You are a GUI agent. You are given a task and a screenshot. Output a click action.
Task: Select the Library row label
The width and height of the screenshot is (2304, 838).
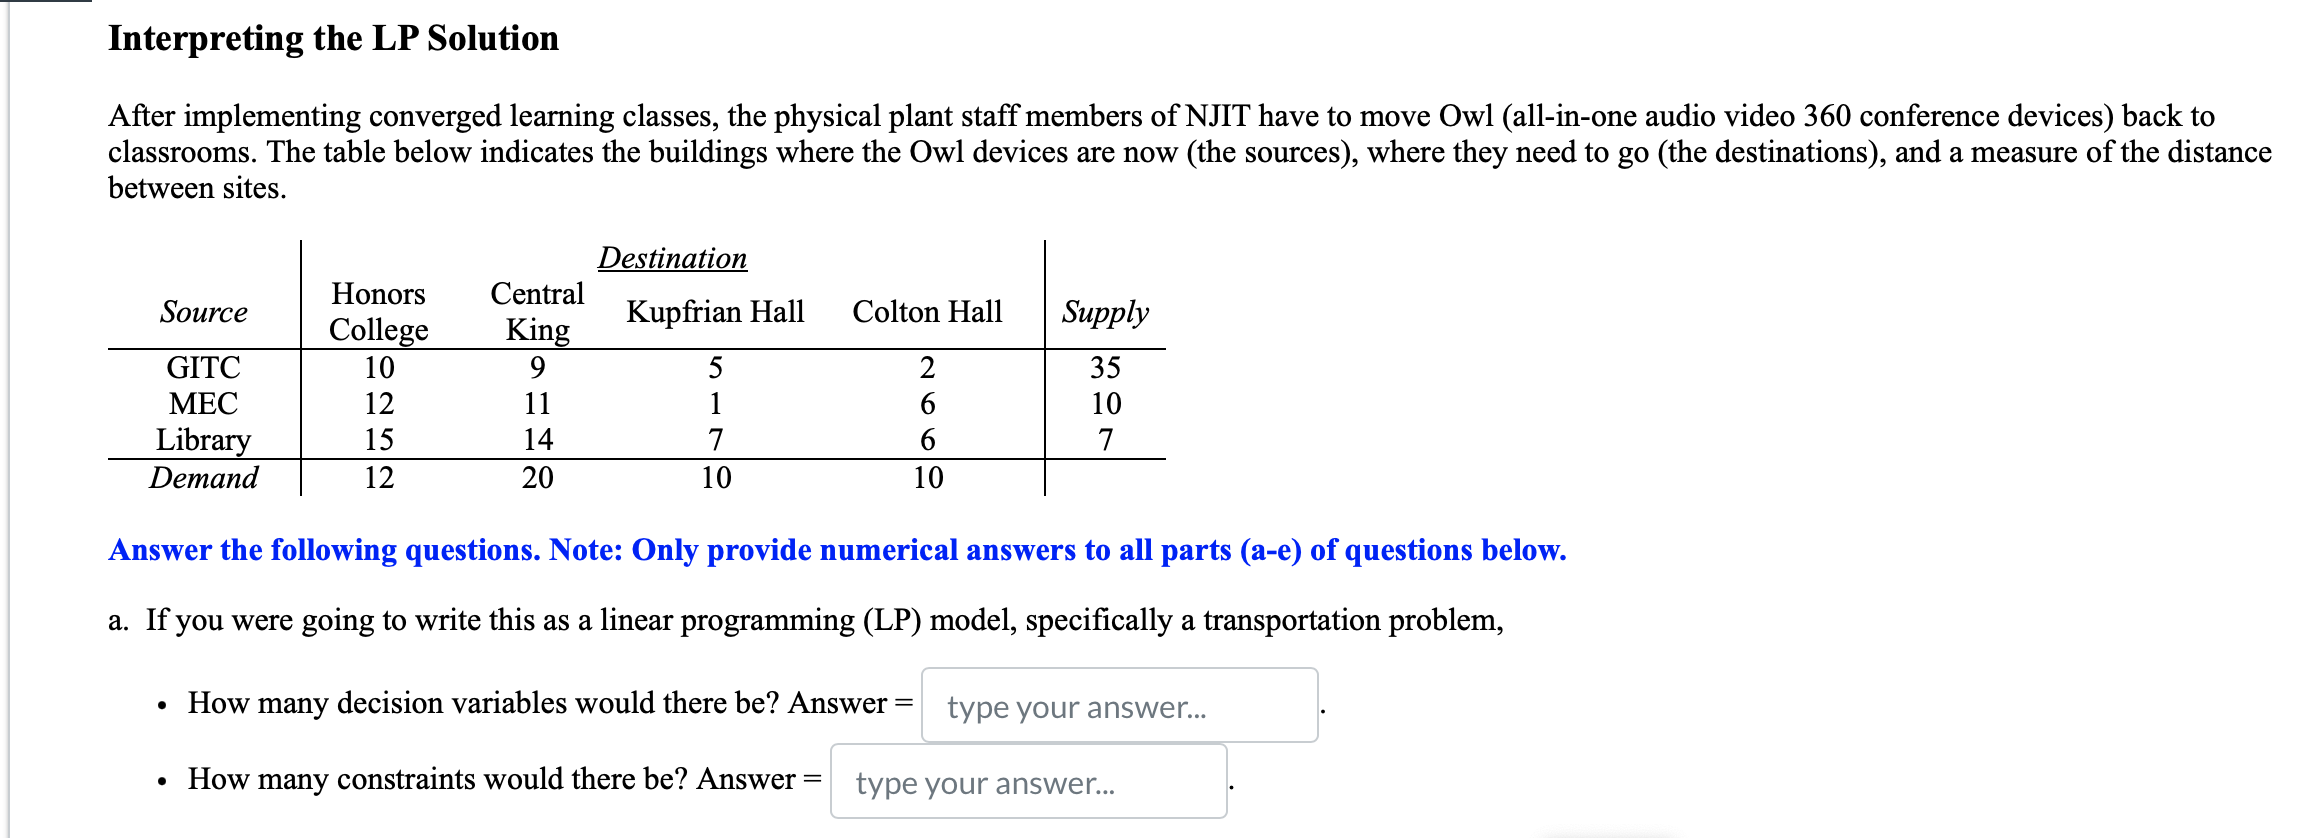[x=206, y=440]
